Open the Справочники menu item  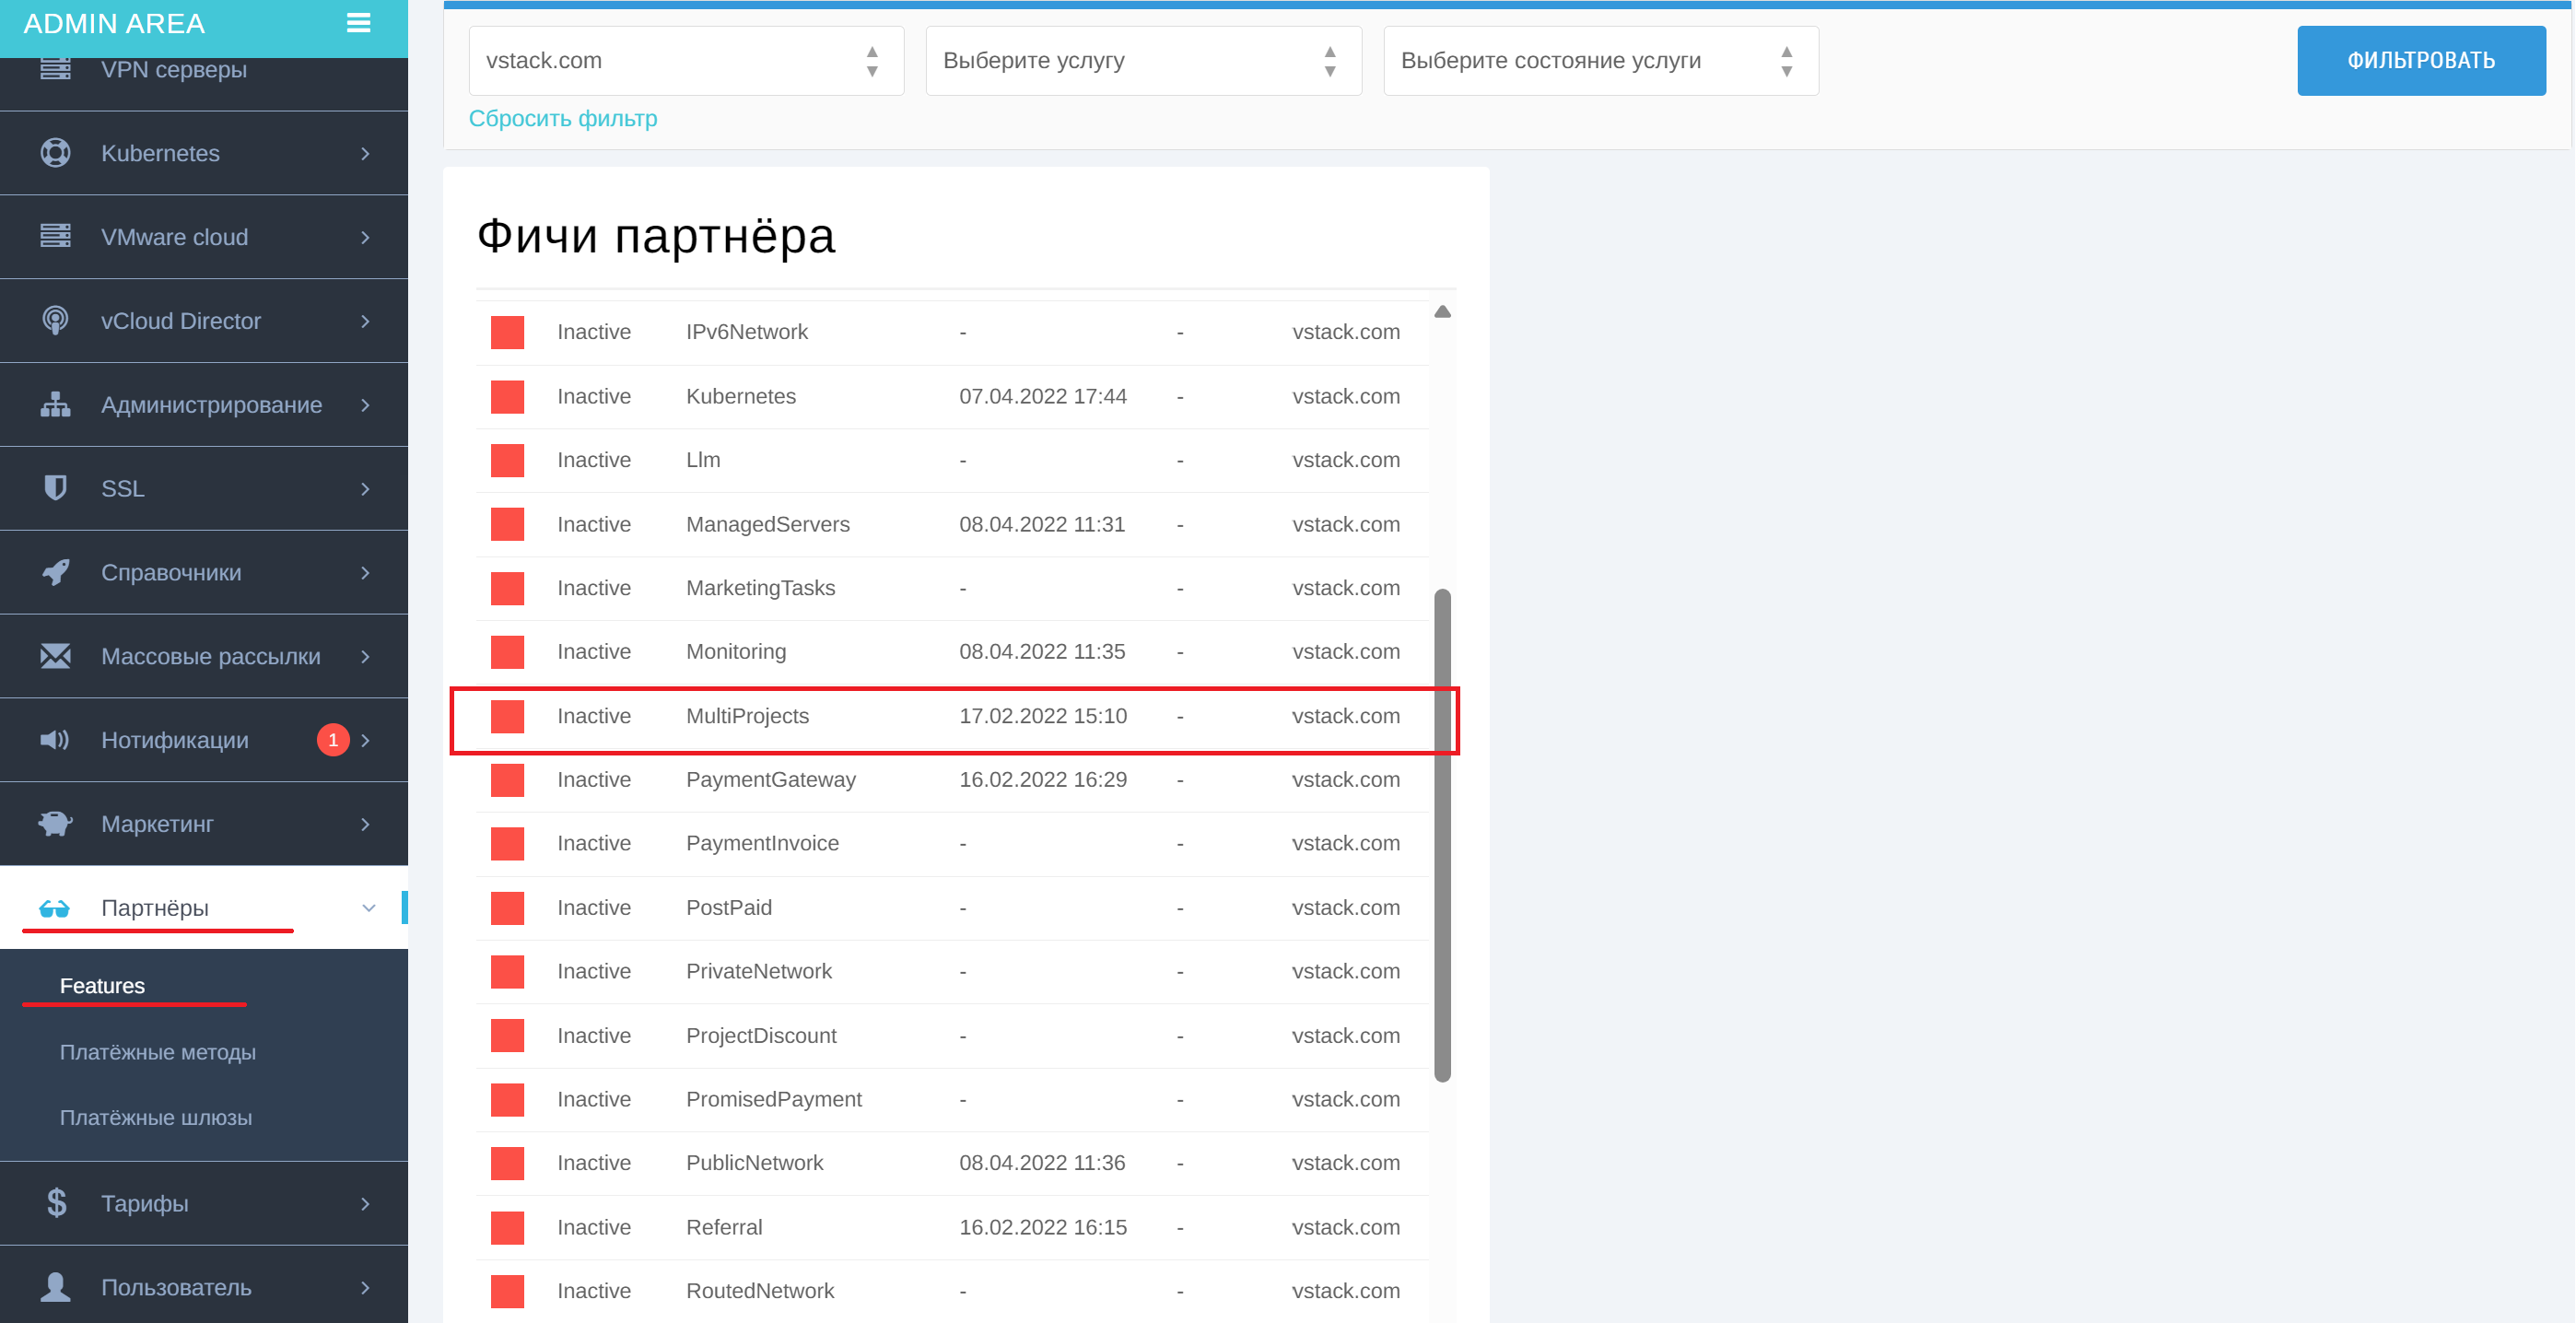coord(204,572)
